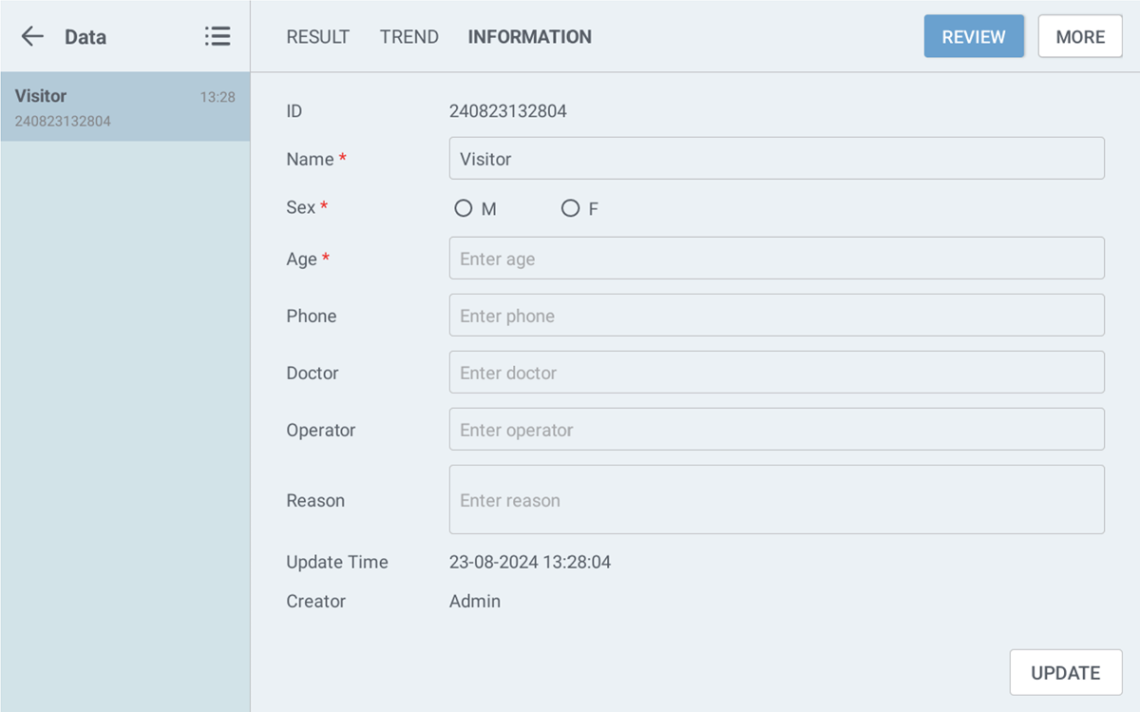Screen dimensions: 1140x712
Task: Click the Creator value Admin
Action: [475, 601]
